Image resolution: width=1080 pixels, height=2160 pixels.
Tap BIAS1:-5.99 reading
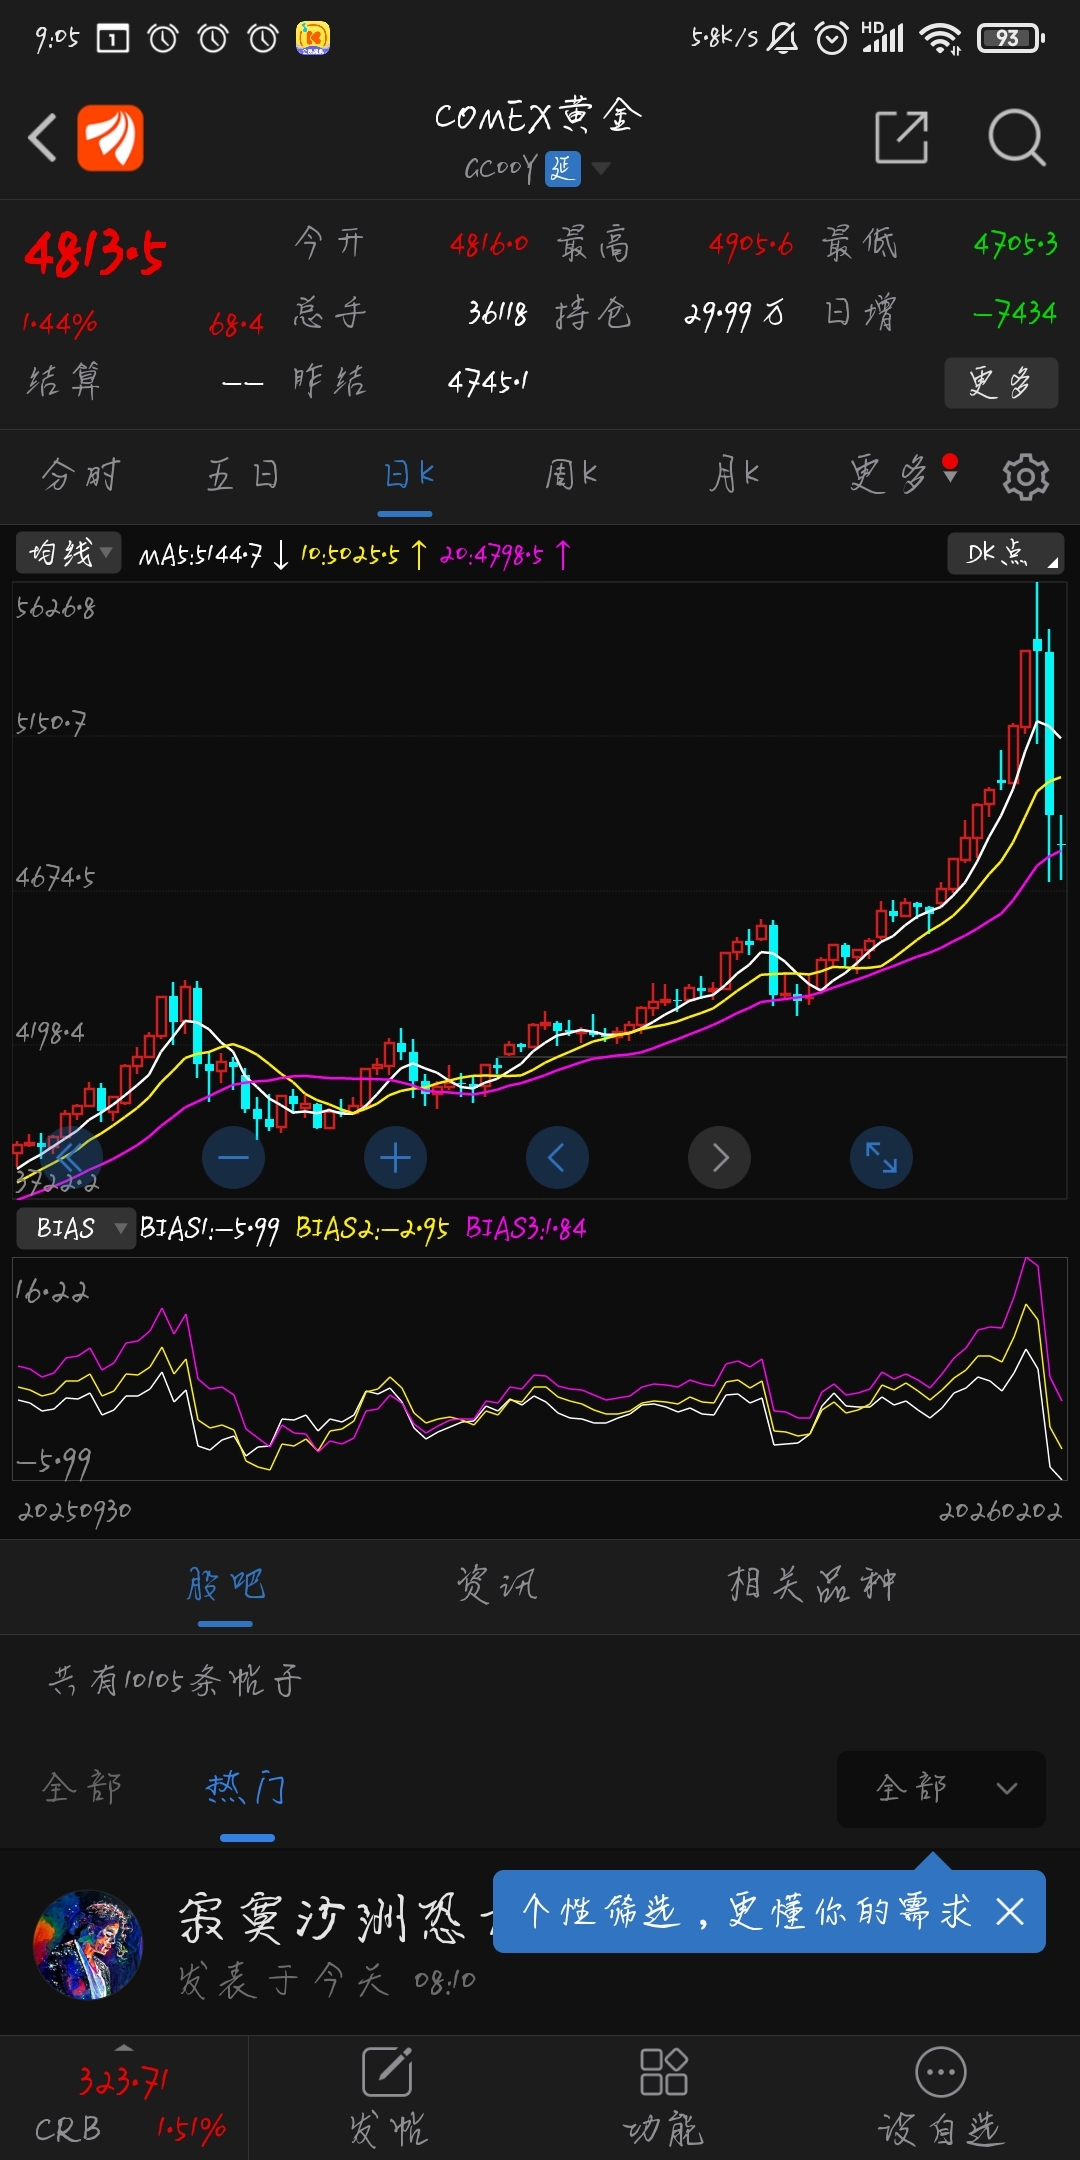209,1229
